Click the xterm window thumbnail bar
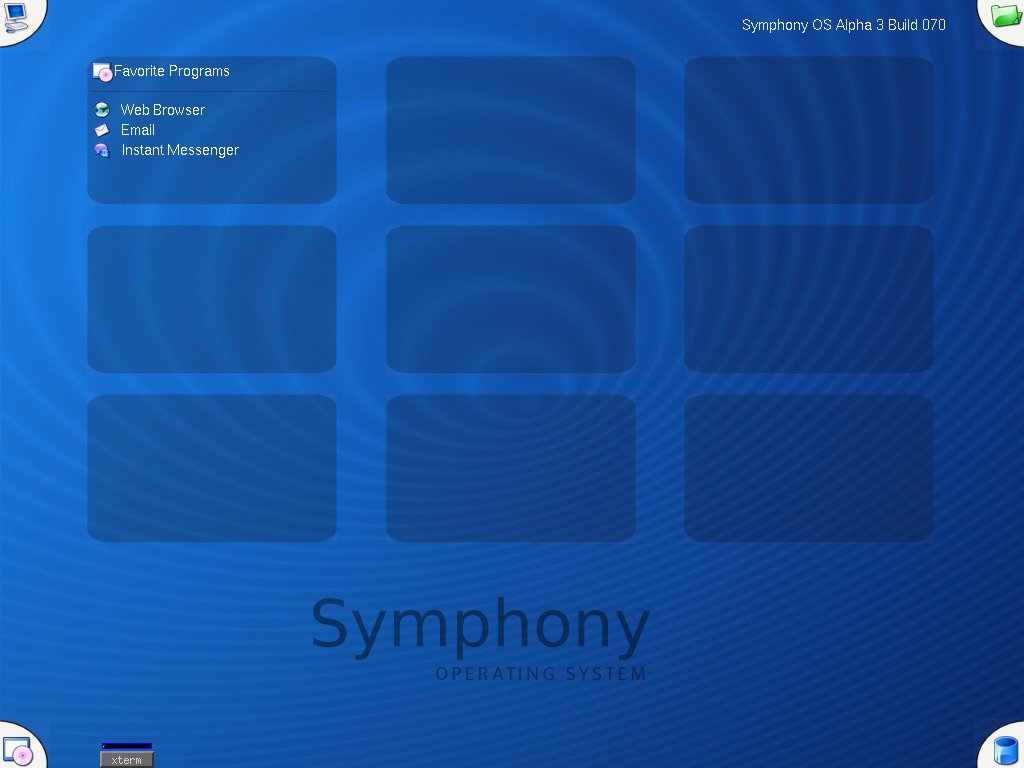 pos(127,746)
